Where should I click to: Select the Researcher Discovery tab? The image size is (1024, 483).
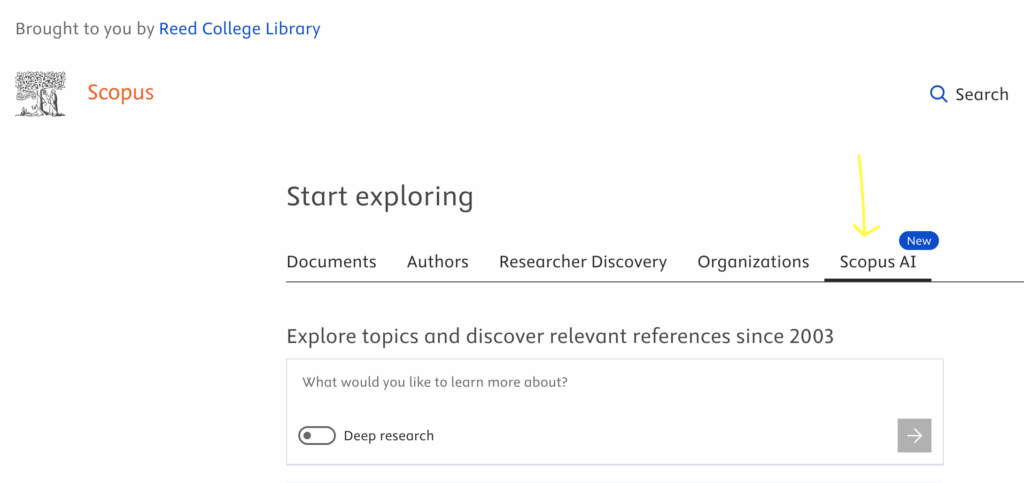pyautogui.click(x=583, y=262)
